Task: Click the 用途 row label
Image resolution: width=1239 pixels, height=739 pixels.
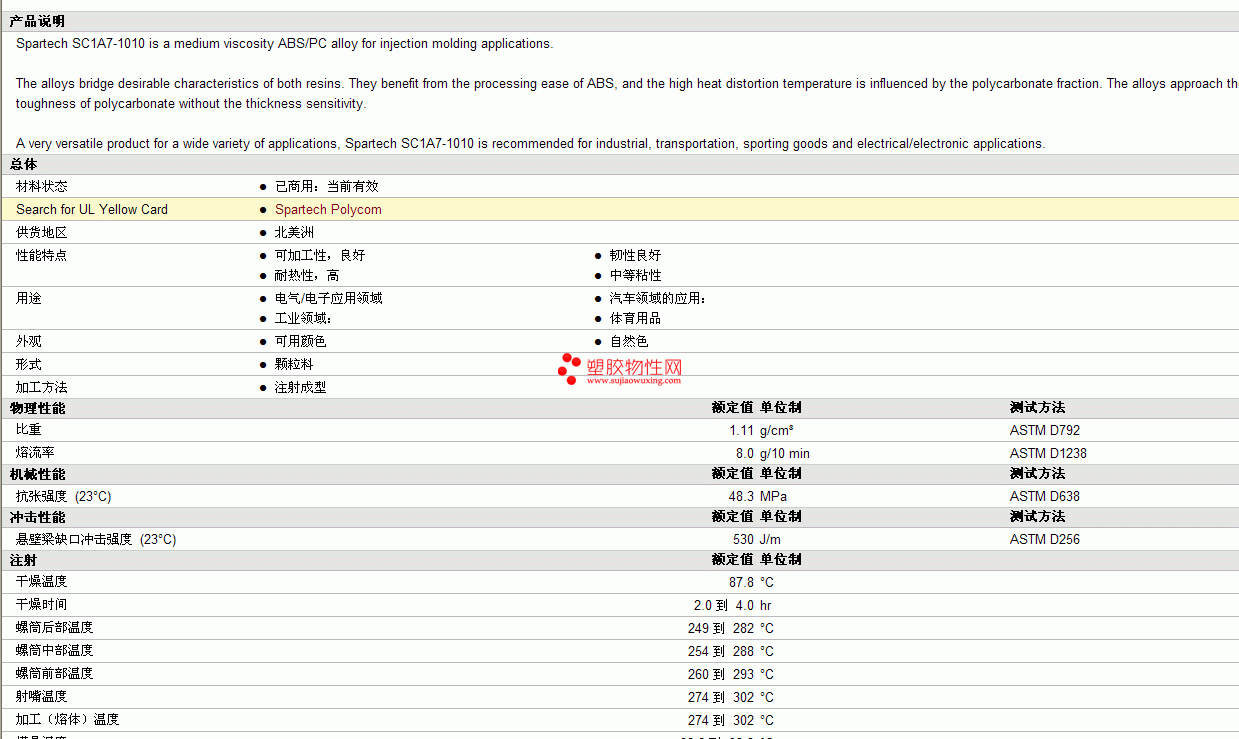Action: pyautogui.click(x=29, y=298)
